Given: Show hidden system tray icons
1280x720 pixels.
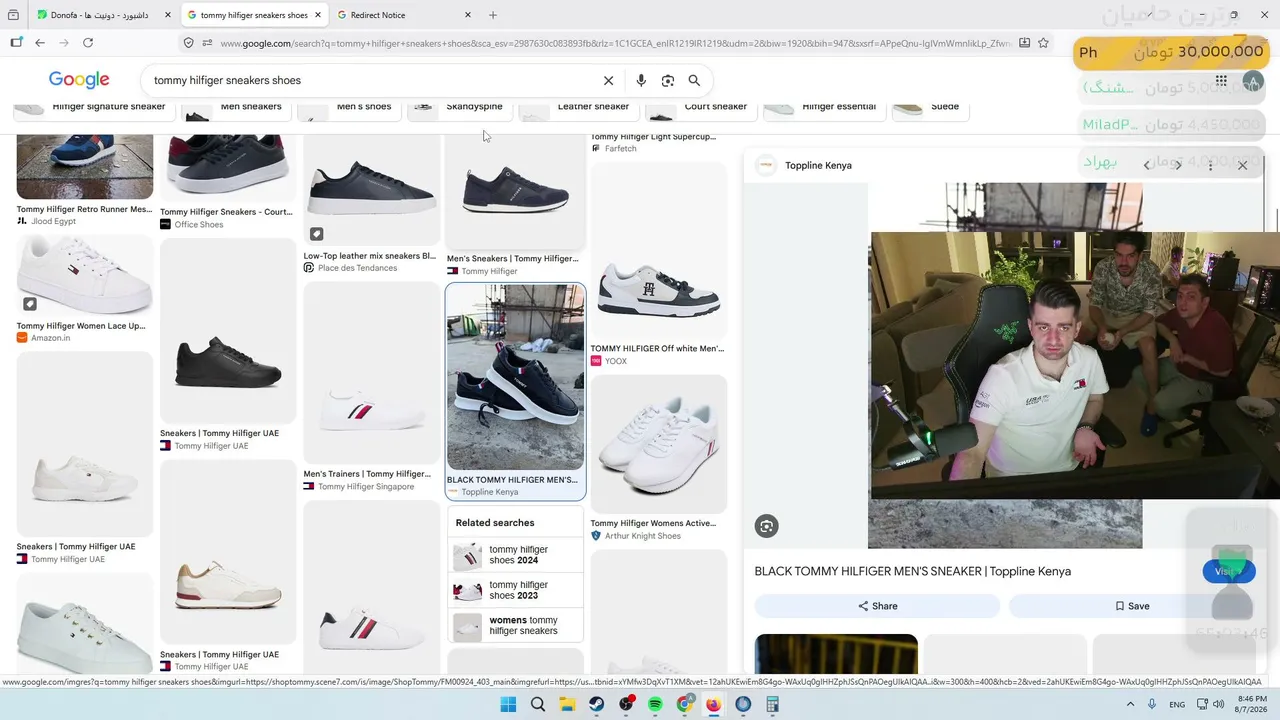Looking at the screenshot, I should pos(1130,704).
